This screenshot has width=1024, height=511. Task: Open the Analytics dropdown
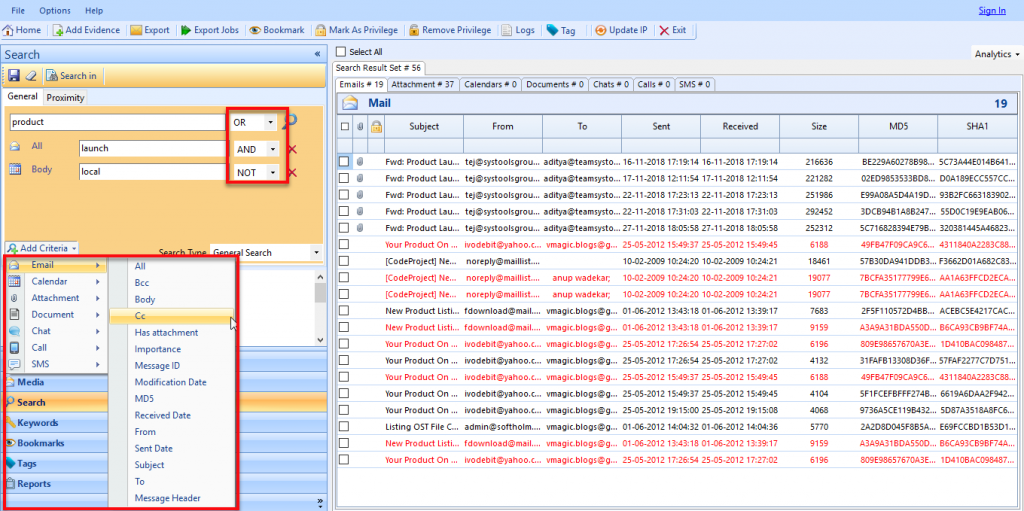997,54
